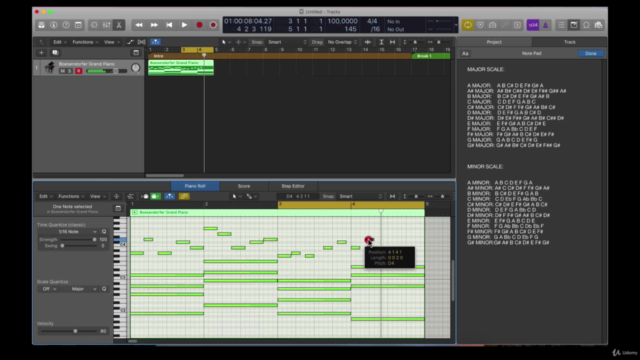
Task: Toggle the Editors scissors button
Action: 119,25
